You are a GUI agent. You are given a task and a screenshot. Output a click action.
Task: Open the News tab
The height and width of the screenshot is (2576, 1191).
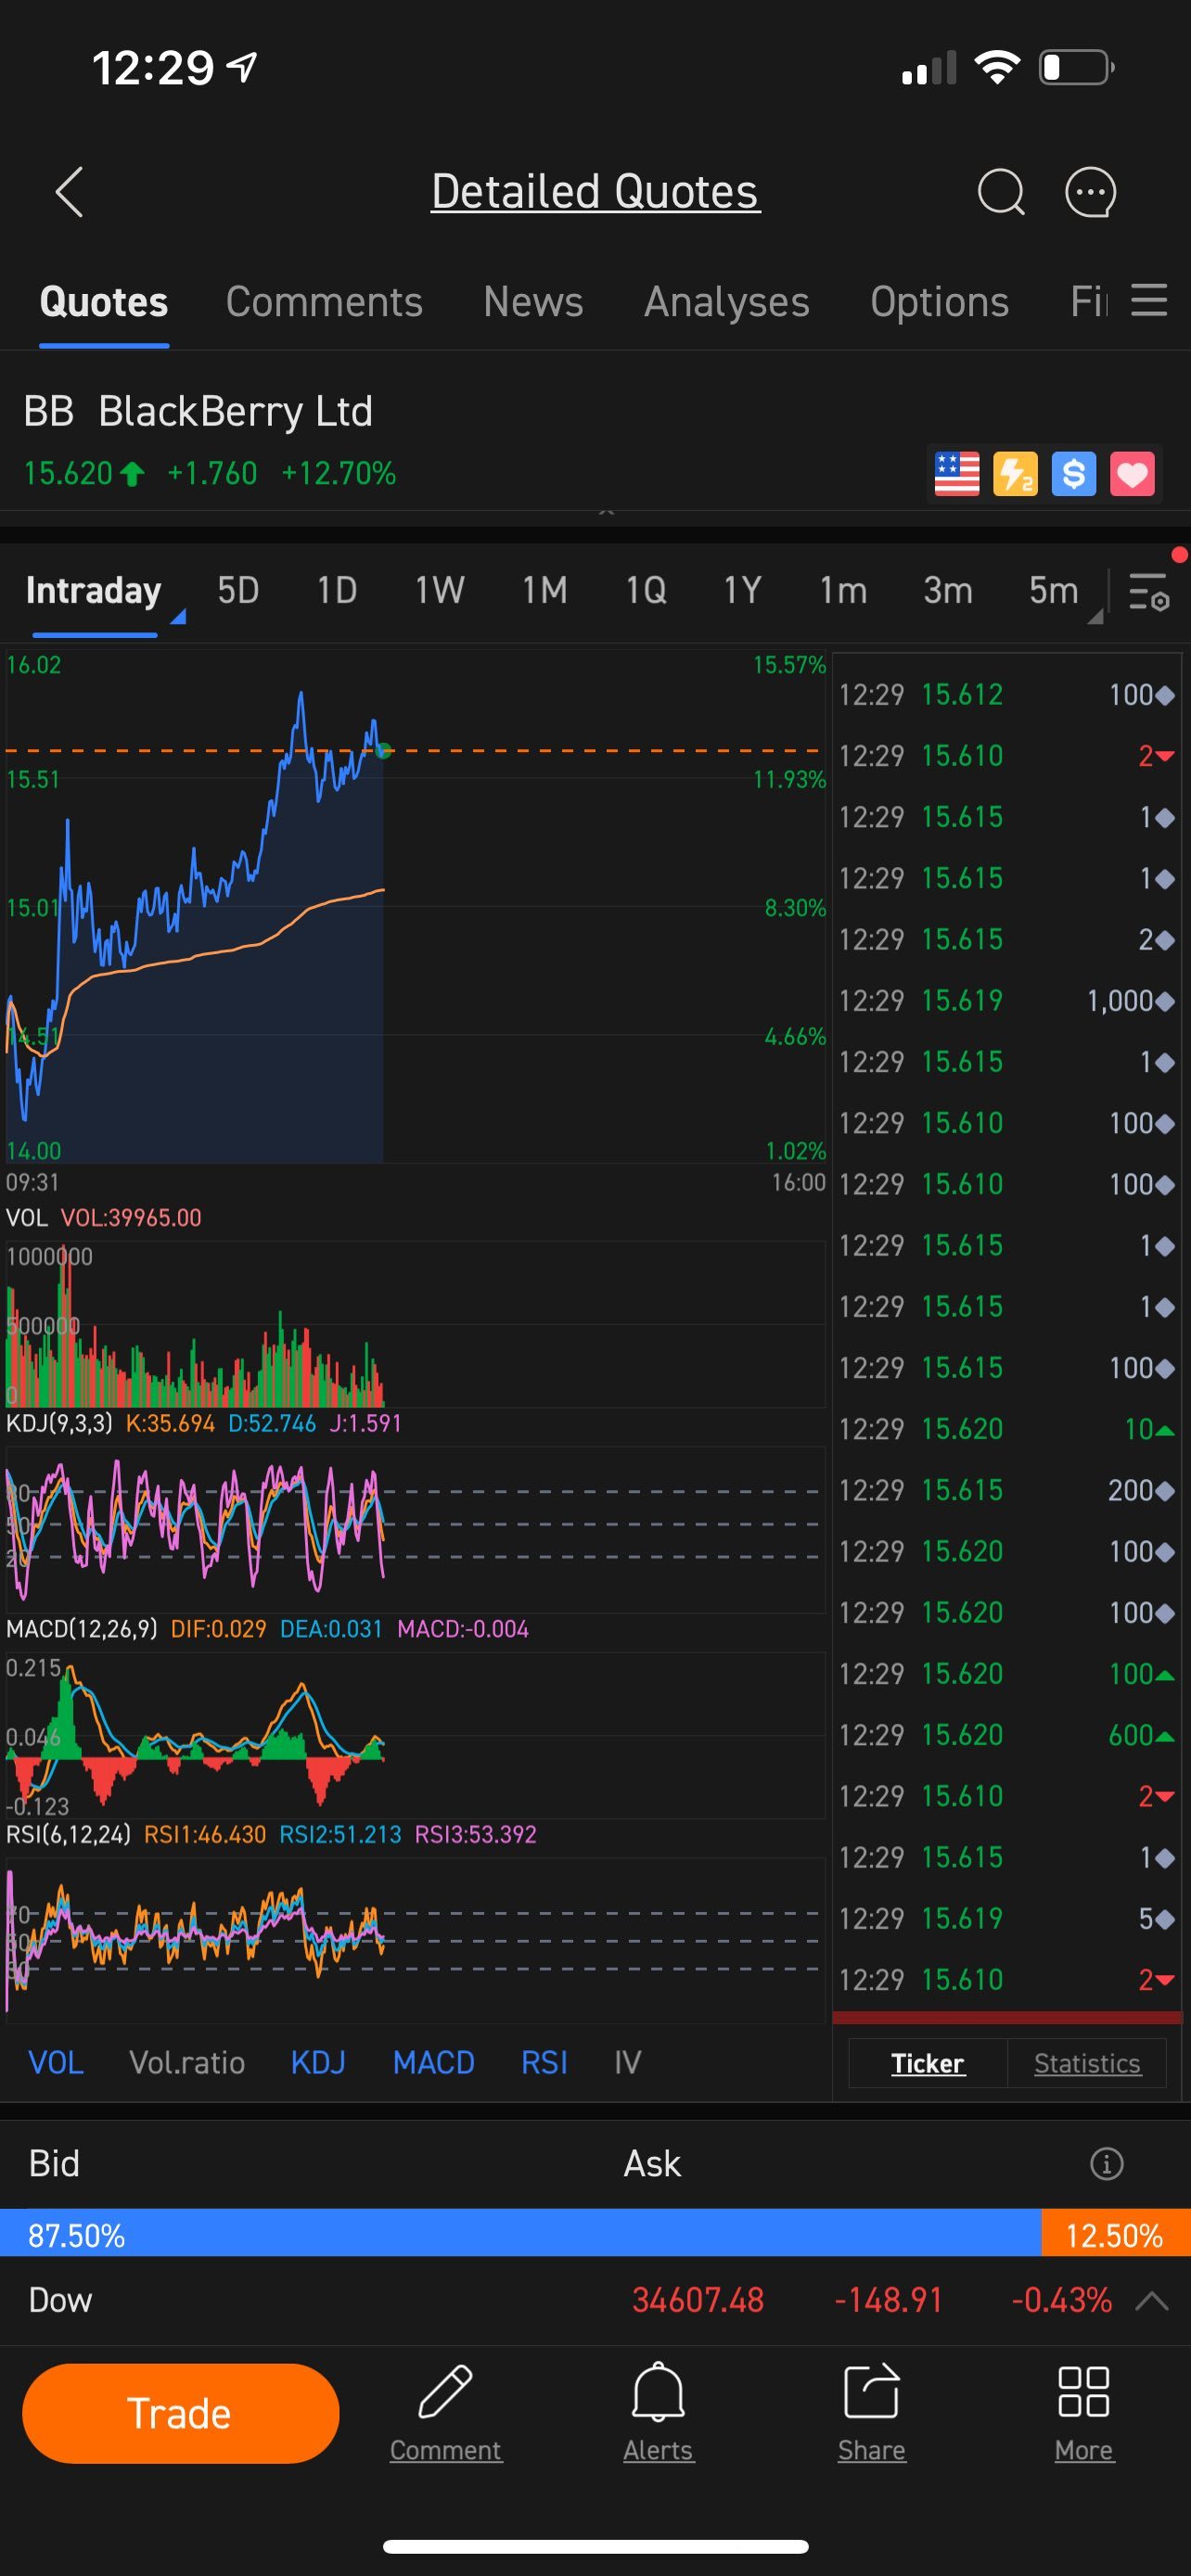click(533, 302)
